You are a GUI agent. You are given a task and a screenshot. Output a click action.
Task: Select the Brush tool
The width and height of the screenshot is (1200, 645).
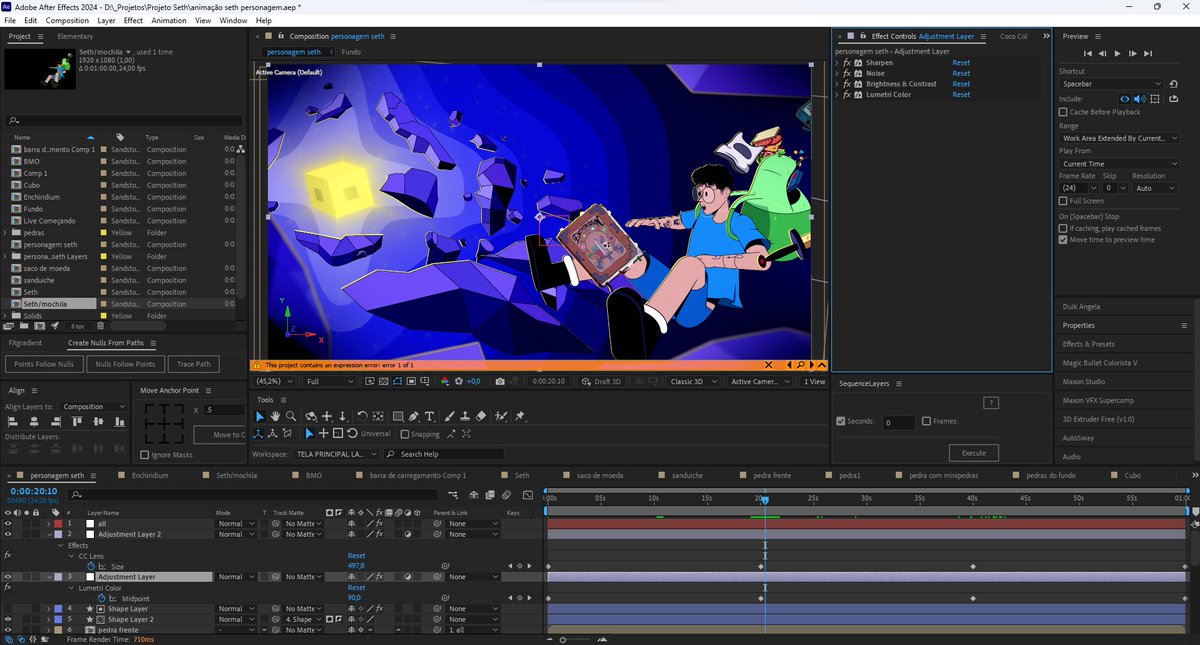449,416
